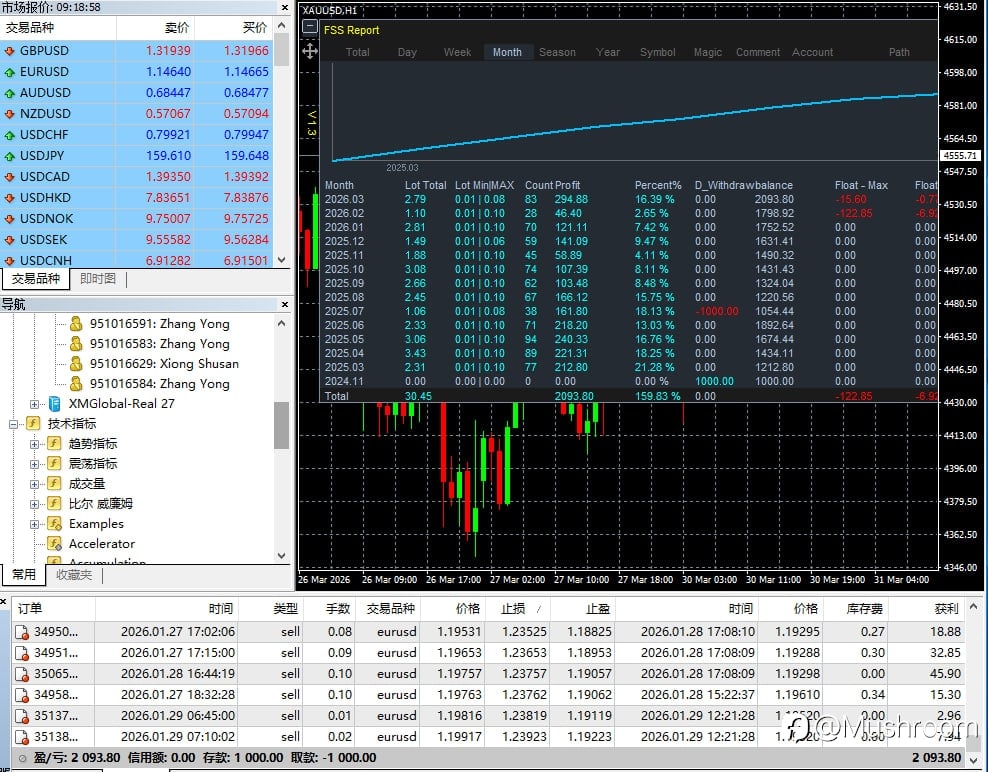The image size is (988, 772).
Task: Select the 2026.03 row in the Month table
Action: click(629, 199)
